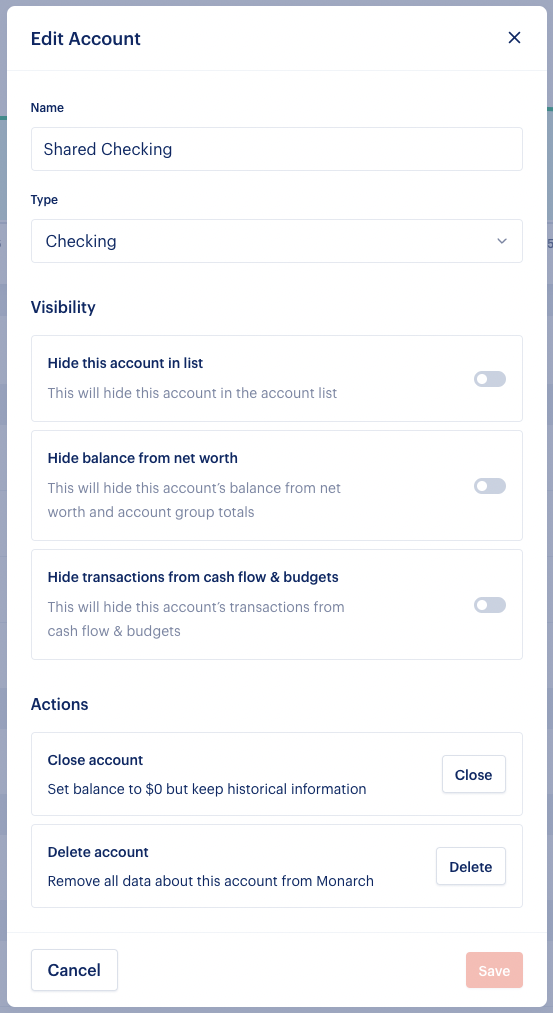Image resolution: width=553 pixels, height=1013 pixels.
Task: Enable Hide balance from net worth switch
Action: tap(490, 486)
